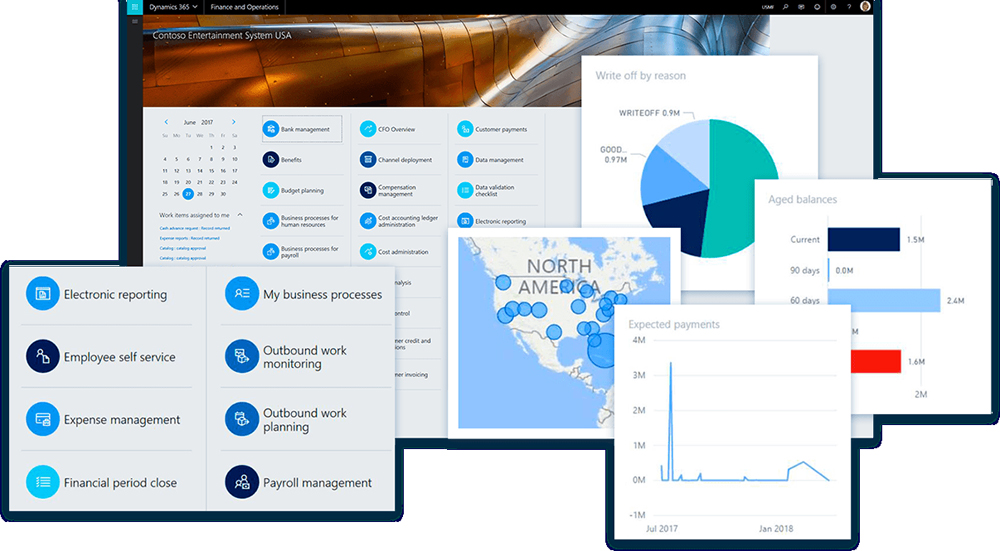Select highlighted date 27 in calendar
Image resolution: width=1000 pixels, height=551 pixels.
click(188, 194)
